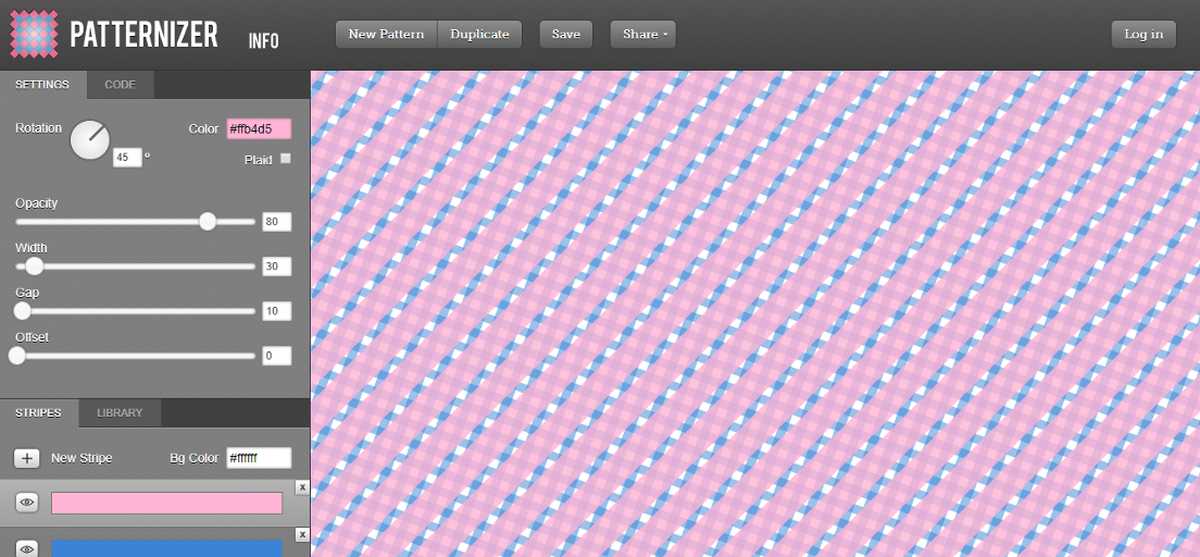Click the rotation degrees field showing 45
Image resolution: width=1200 pixels, height=557 pixels.
(x=127, y=158)
